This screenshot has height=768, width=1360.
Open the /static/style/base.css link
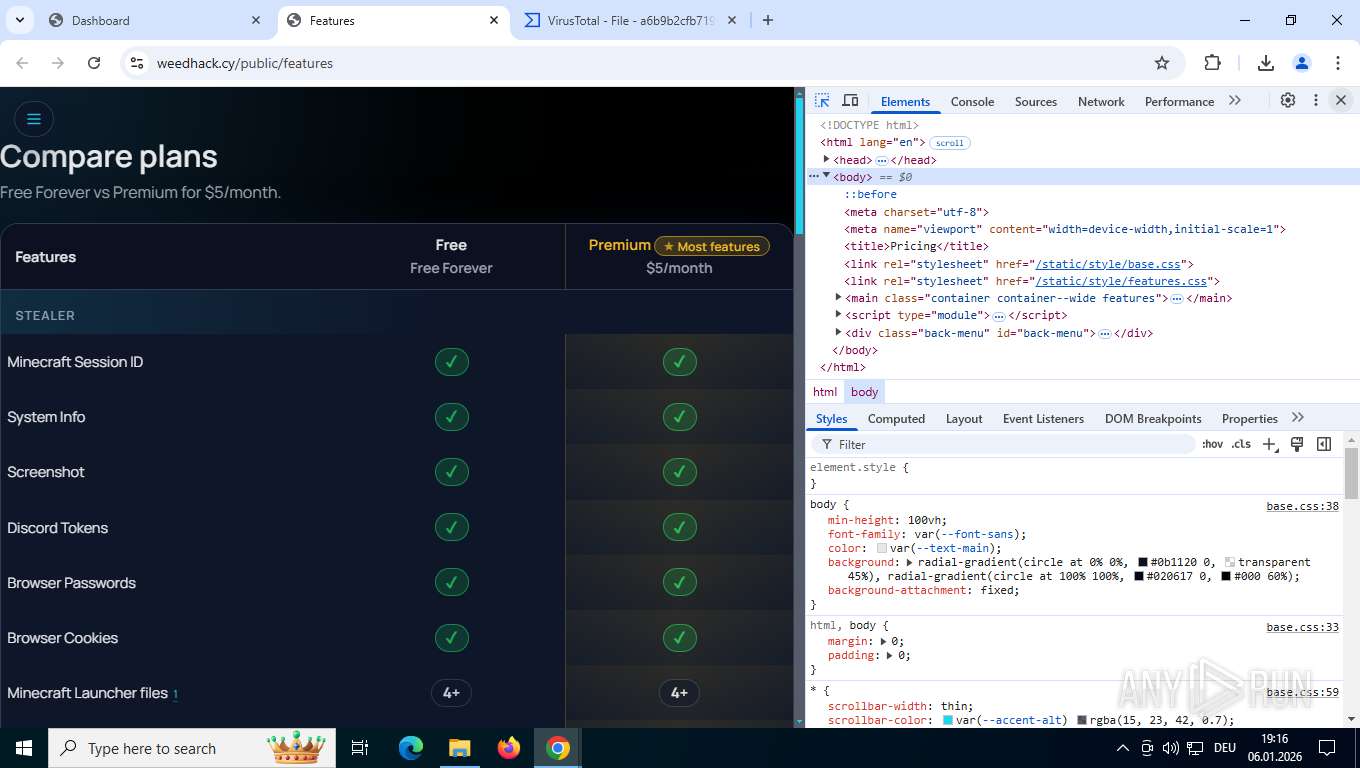[1108, 264]
